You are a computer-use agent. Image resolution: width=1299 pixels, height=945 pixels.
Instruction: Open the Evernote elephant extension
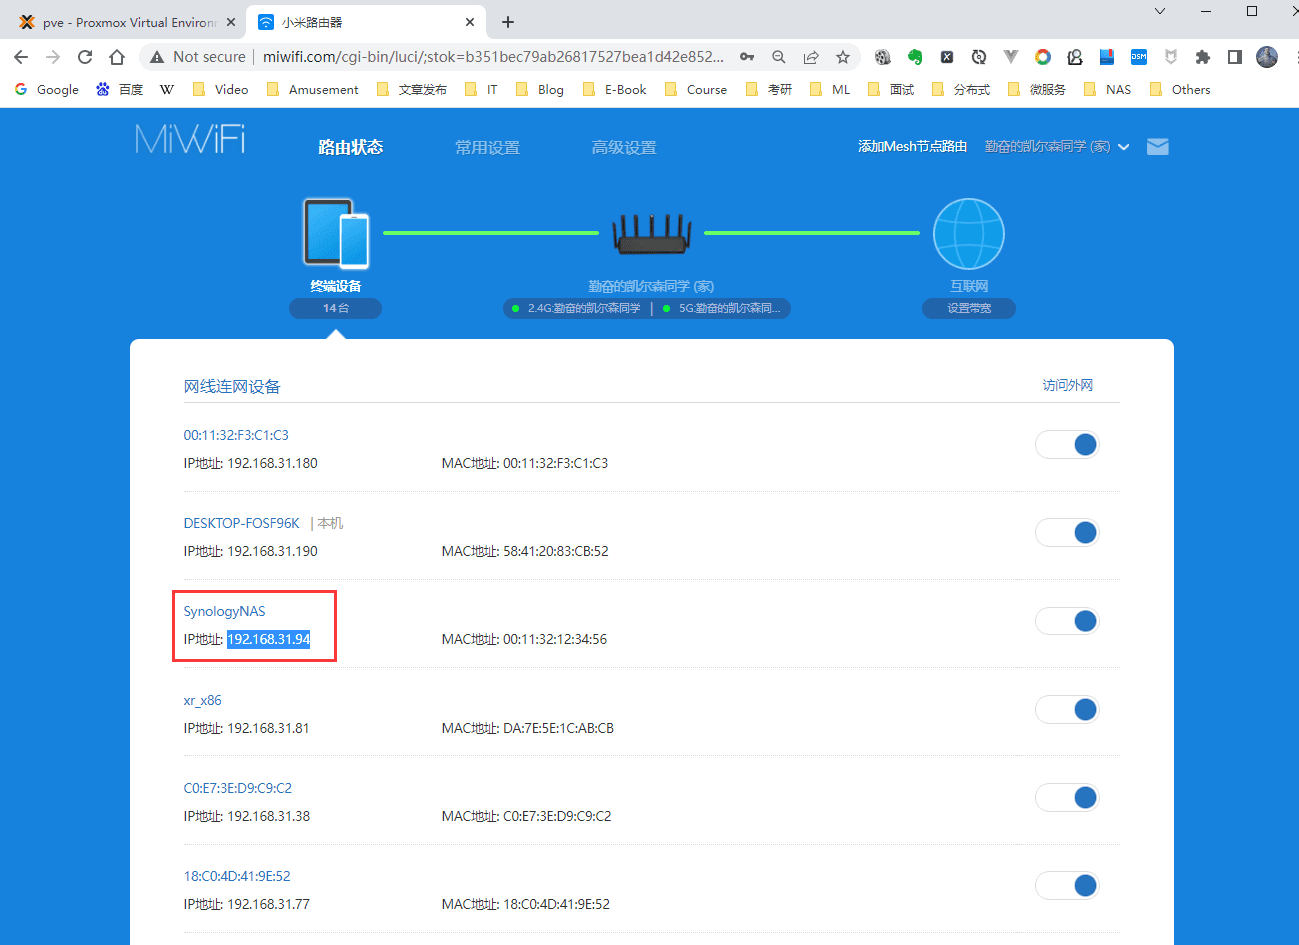pos(915,57)
